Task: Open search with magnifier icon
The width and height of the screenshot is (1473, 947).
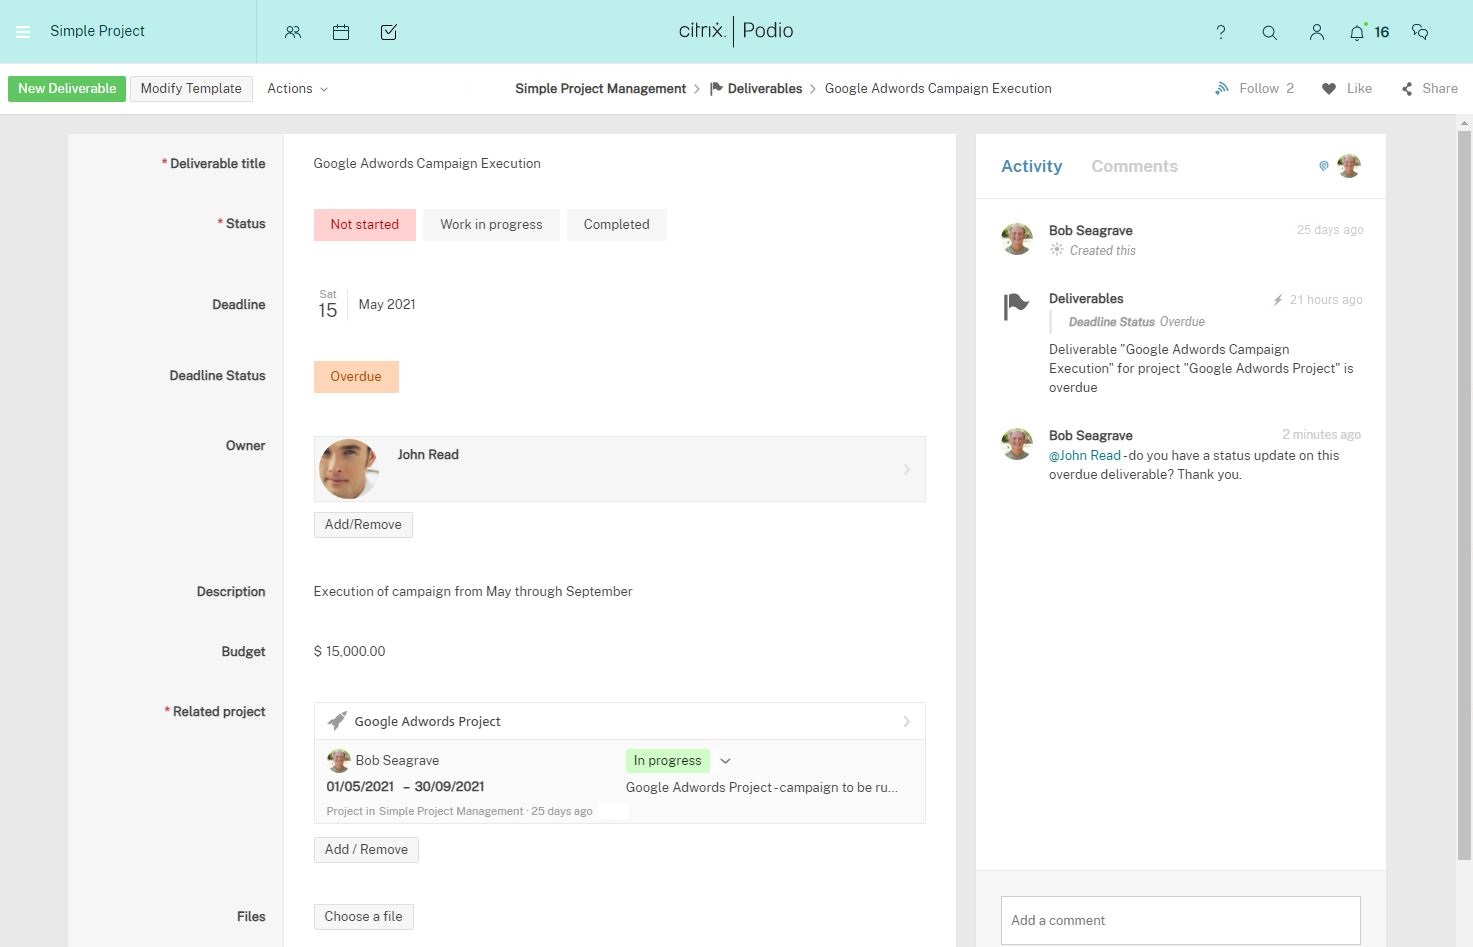Action: pos(1269,32)
